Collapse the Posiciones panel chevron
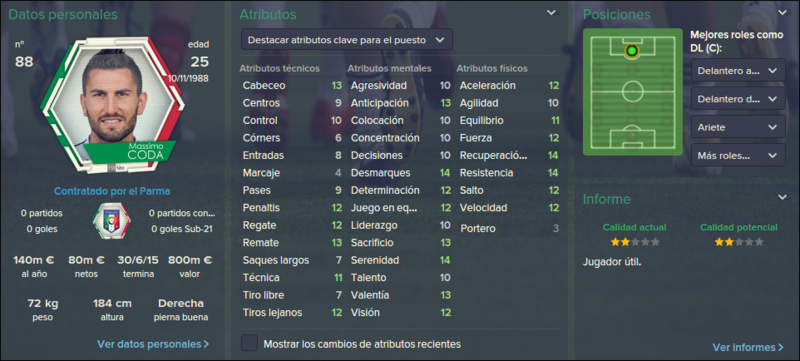The width and height of the screenshot is (800, 361). click(x=782, y=13)
